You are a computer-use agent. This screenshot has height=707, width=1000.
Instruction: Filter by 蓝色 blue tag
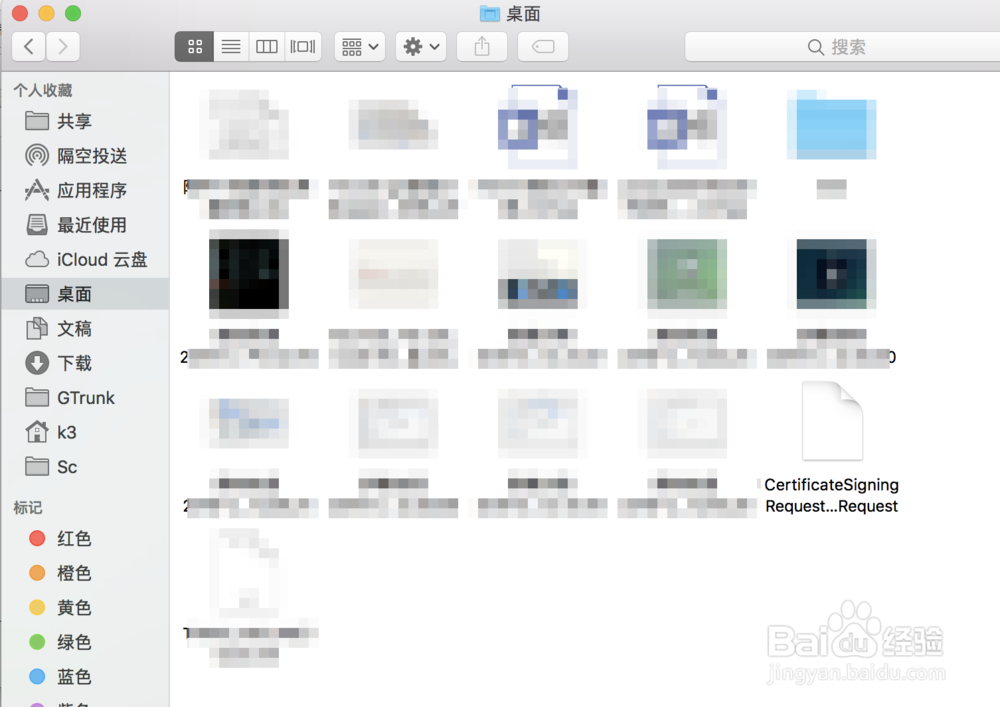pyautogui.click(x=85, y=676)
